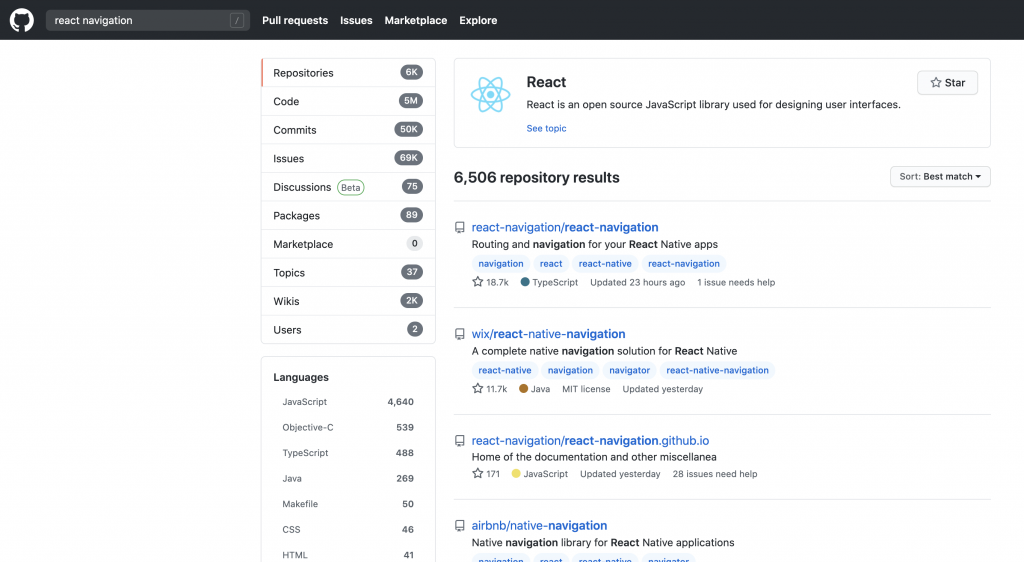Select the Users search category
Screen dimensions: 1024x562
coord(348,330)
